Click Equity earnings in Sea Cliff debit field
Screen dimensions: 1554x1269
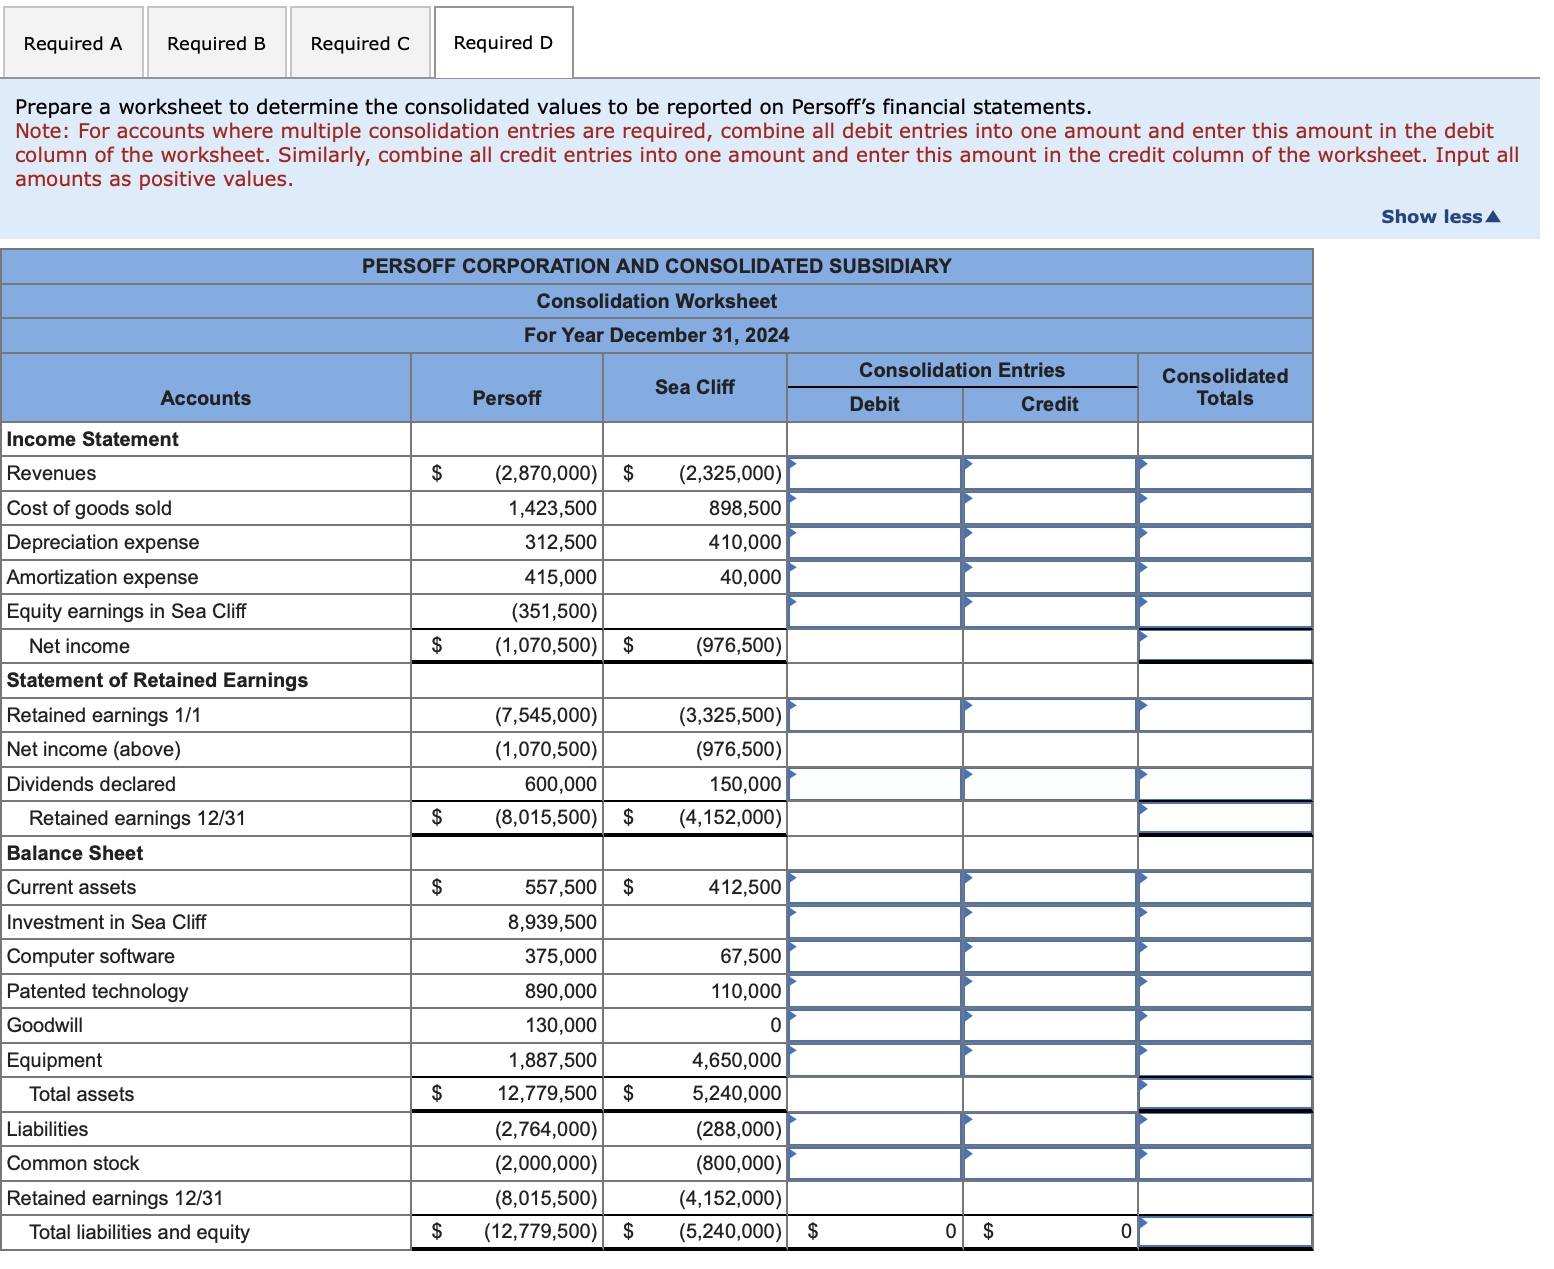[x=875, y=612]
